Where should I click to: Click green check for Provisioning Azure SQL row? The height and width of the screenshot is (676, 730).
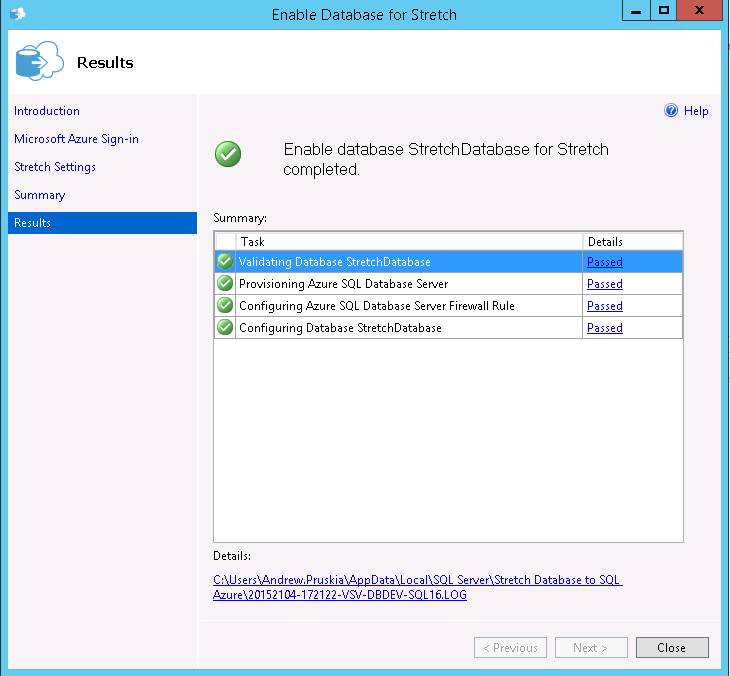(225, 283)
